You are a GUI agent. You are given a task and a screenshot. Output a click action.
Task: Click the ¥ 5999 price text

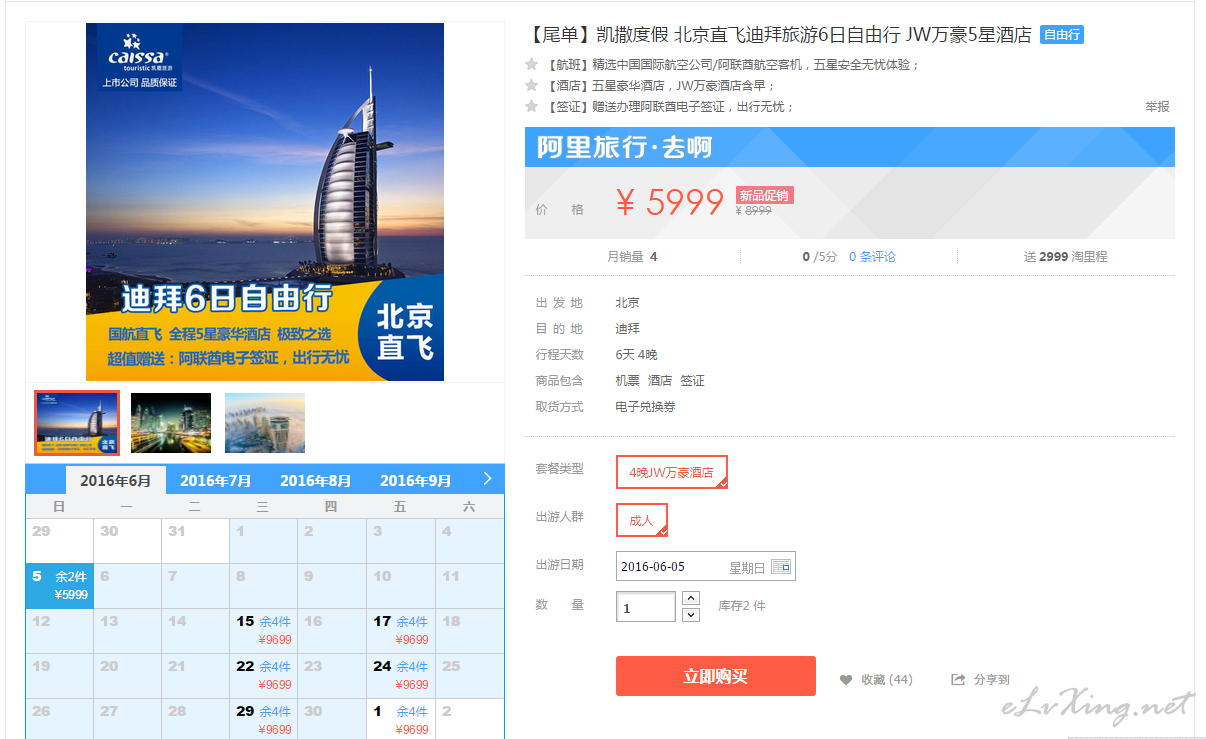[x=669, y=203]
